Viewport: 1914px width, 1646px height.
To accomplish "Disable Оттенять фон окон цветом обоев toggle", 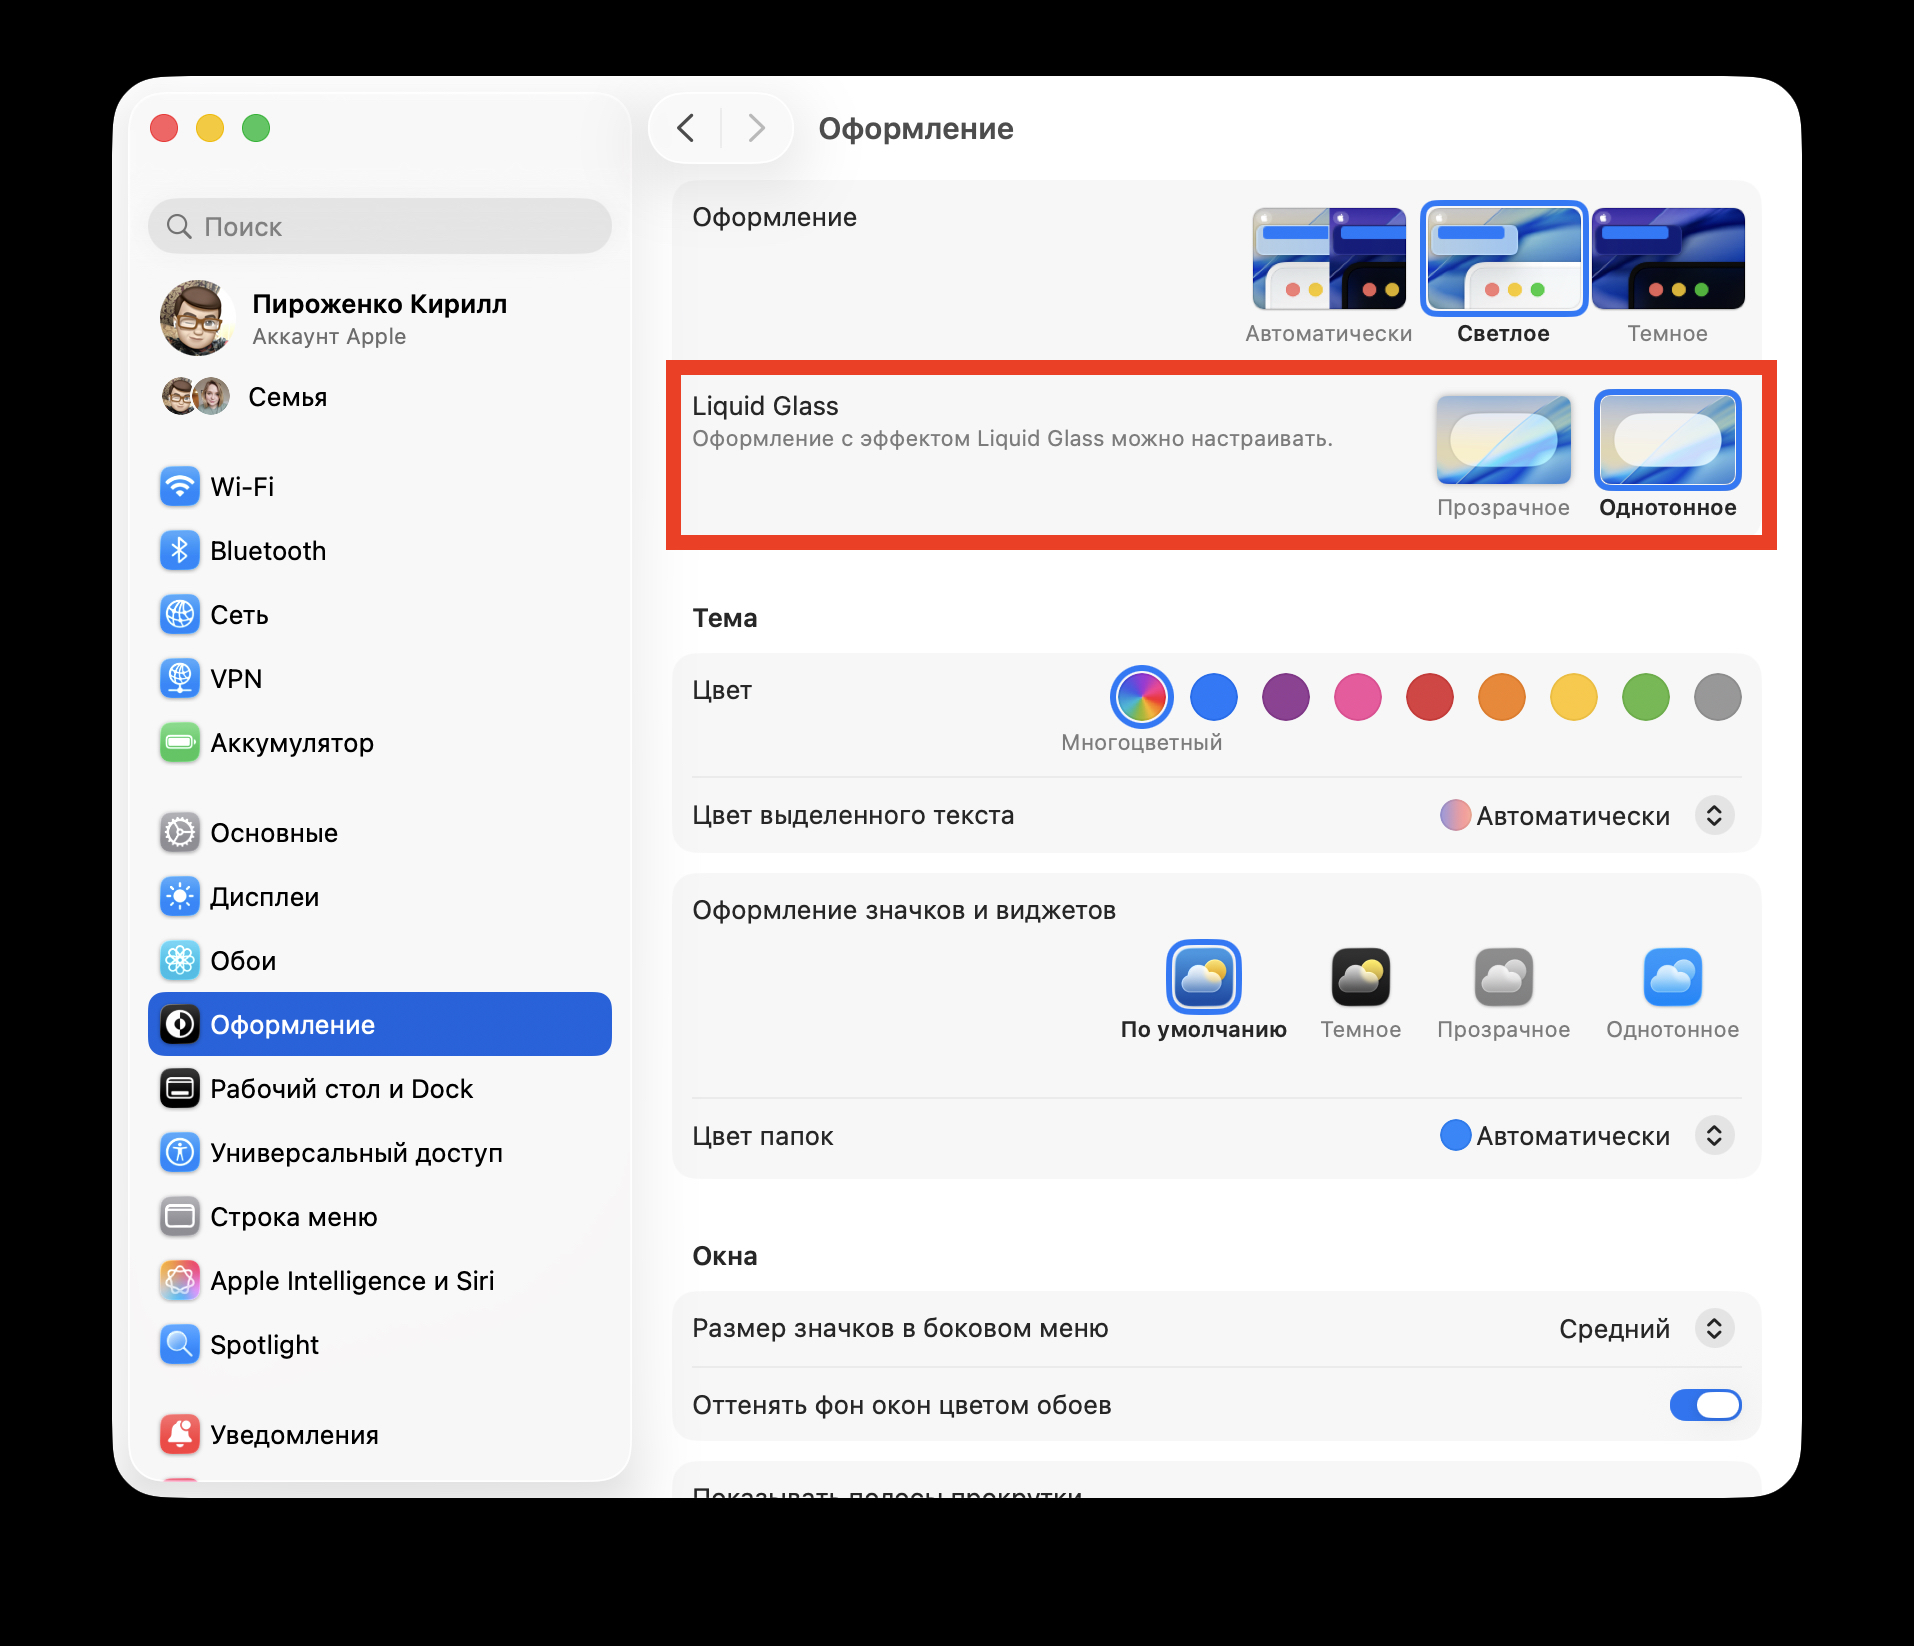I will 1705,1405.
